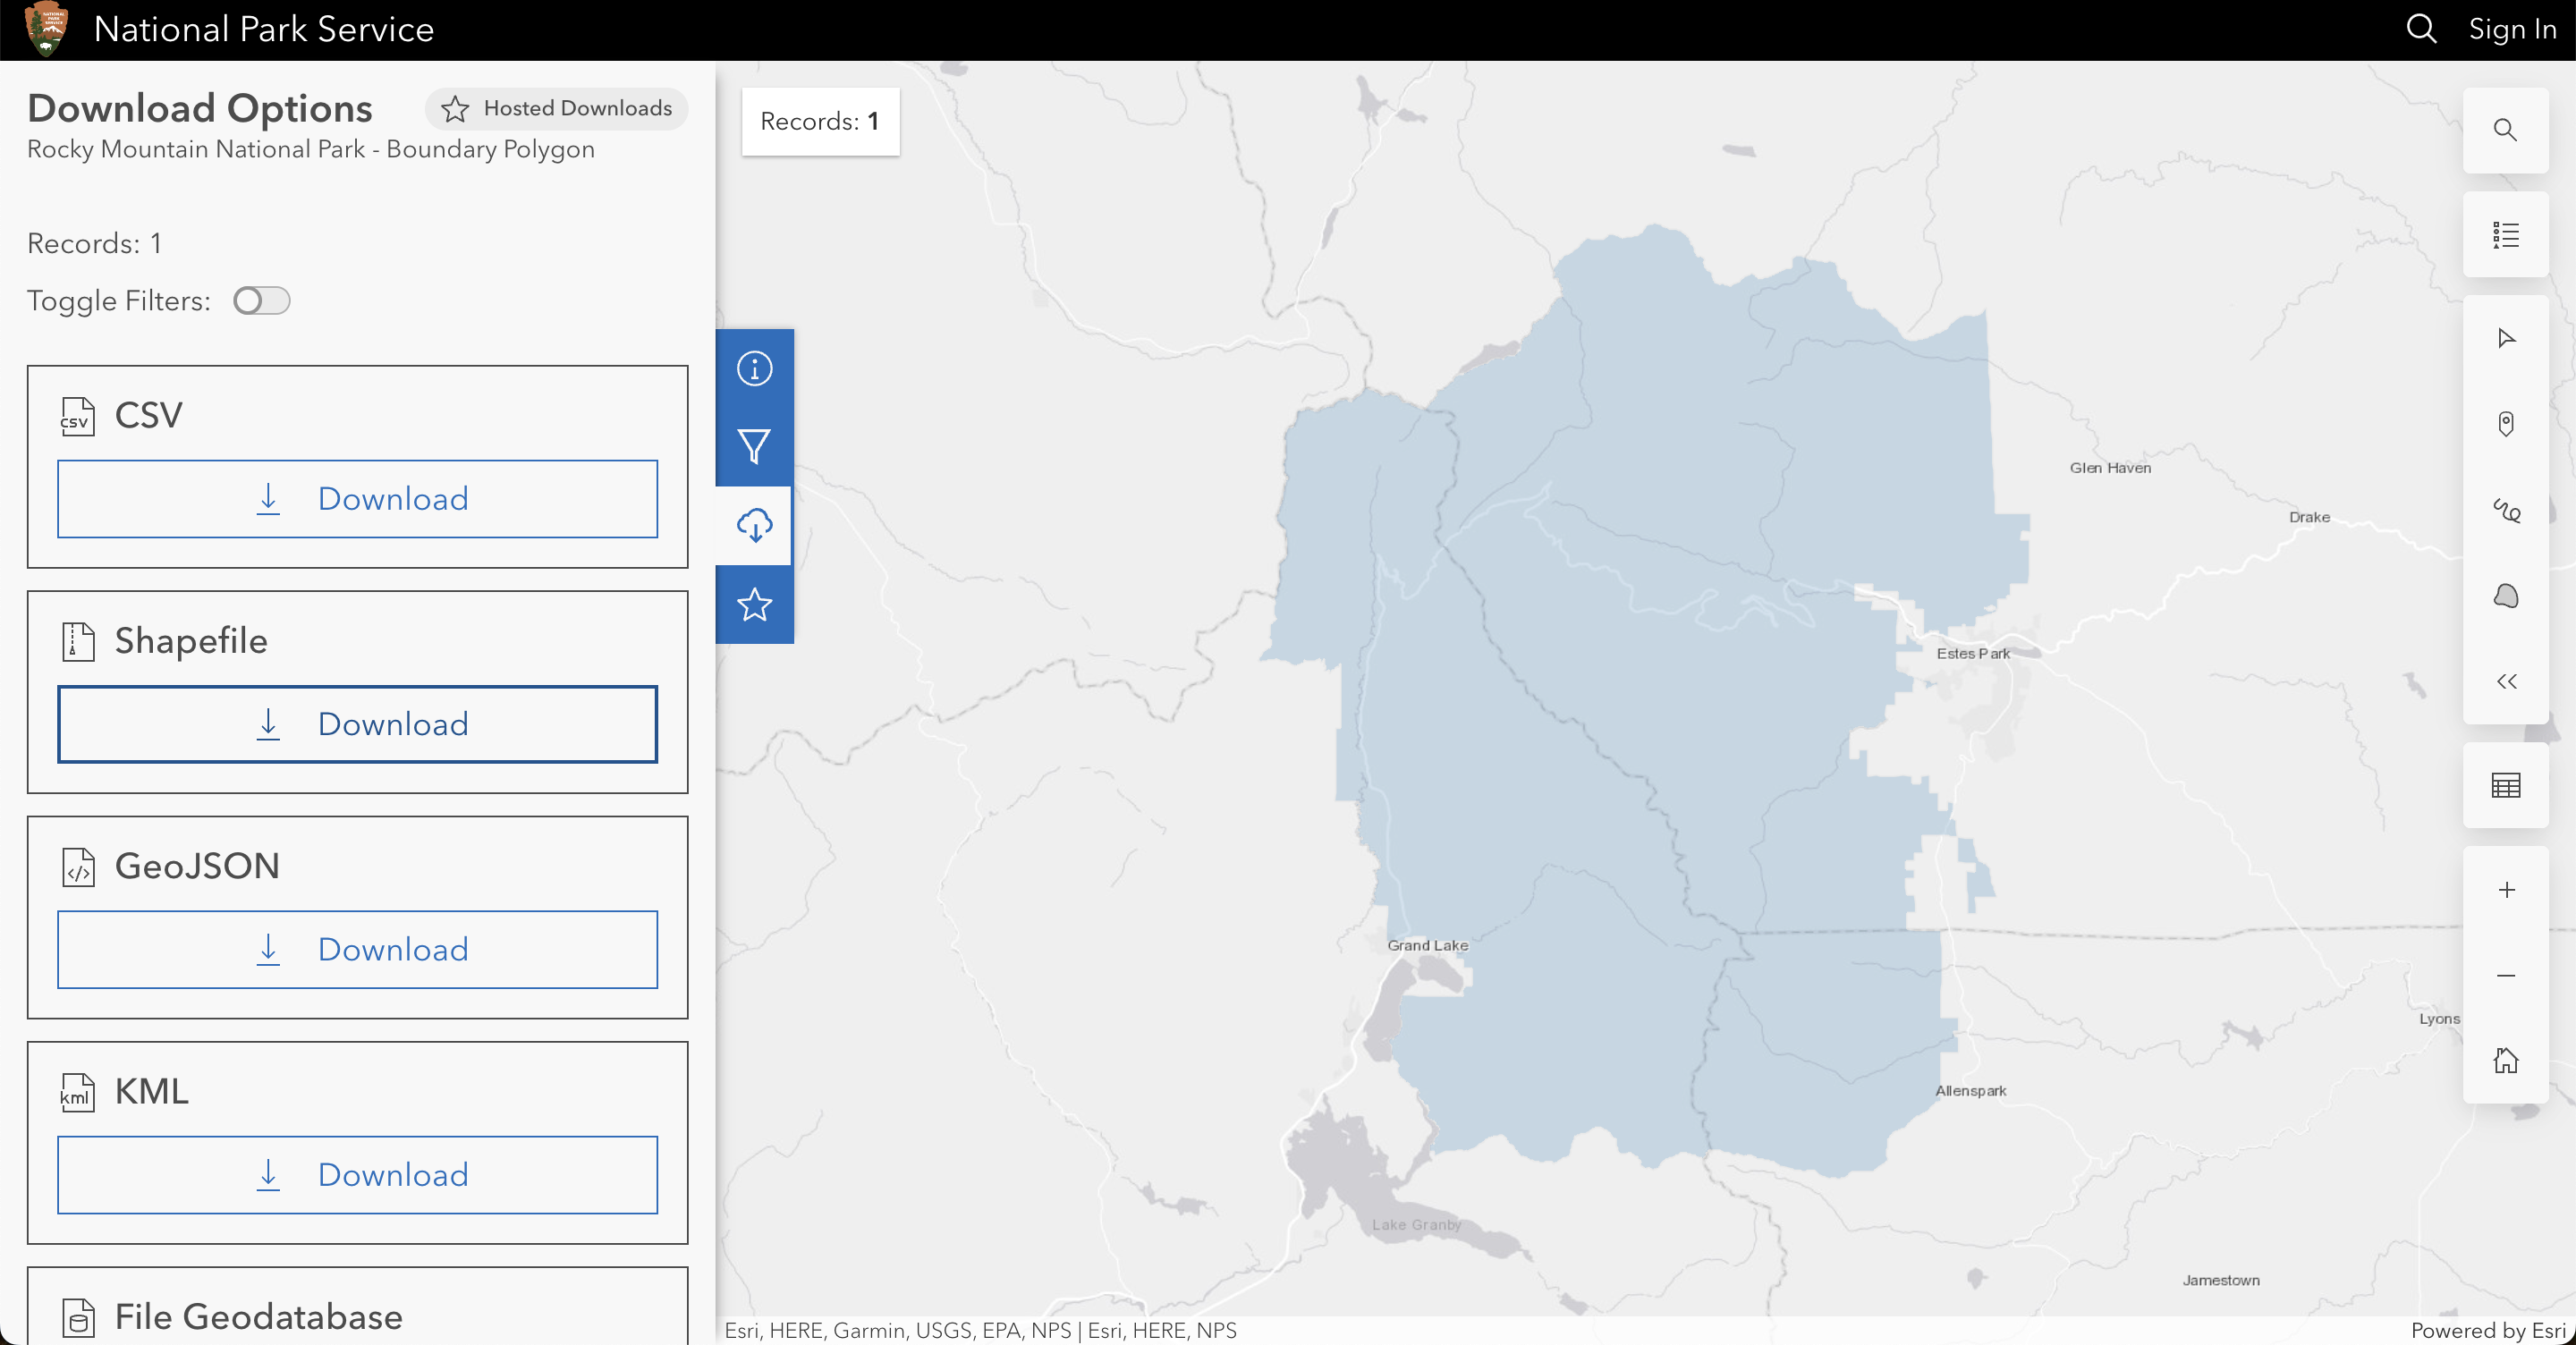
Task: Download the Shapefile format
Action: 357,724
